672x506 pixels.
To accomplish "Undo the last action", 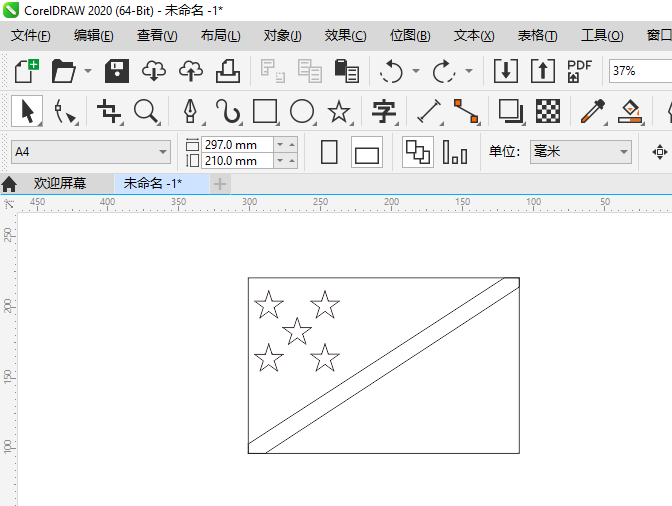I will click(x=391, y=71).
